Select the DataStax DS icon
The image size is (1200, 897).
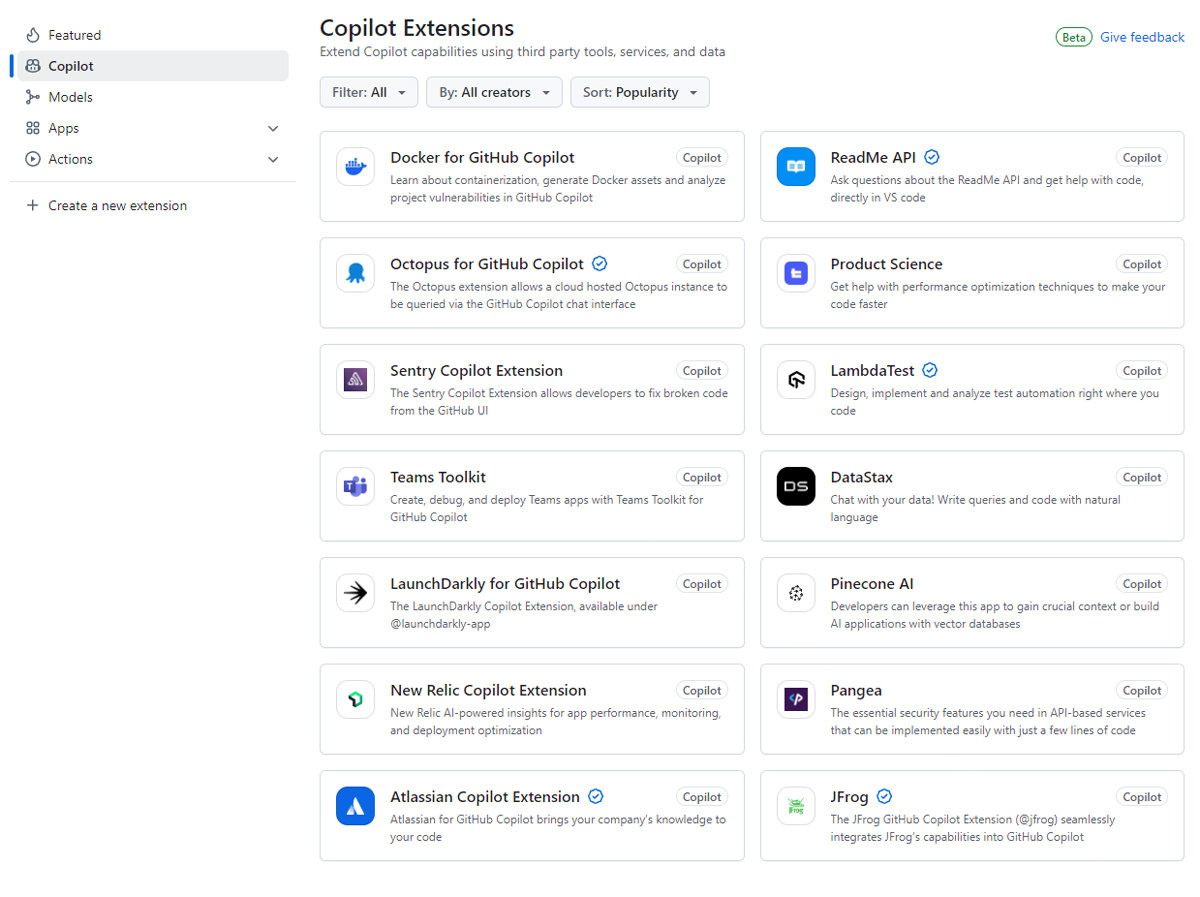[795, 486]
